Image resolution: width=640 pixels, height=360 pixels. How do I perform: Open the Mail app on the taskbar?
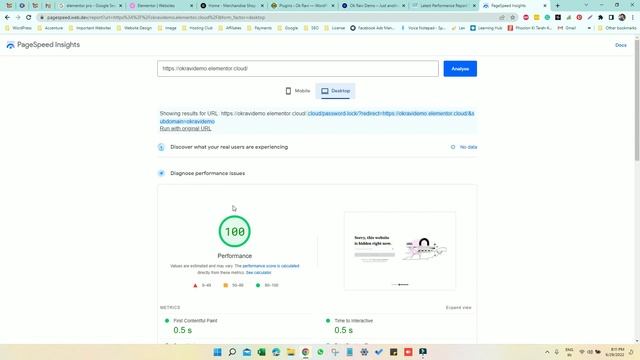247,352
